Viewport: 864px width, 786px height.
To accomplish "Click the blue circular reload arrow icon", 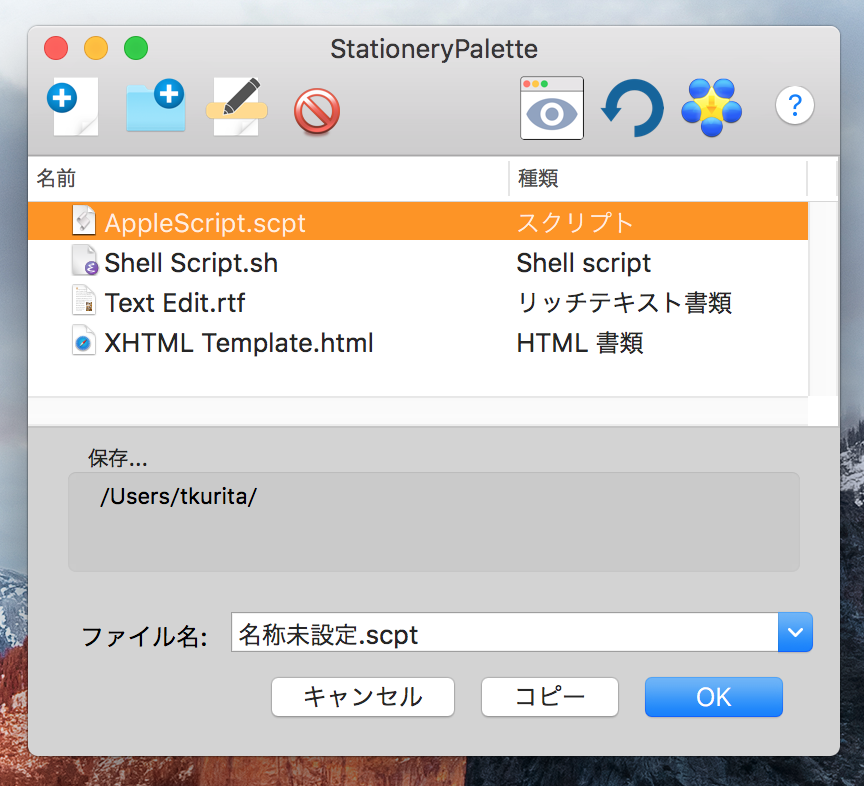I will tap(632, 108).
